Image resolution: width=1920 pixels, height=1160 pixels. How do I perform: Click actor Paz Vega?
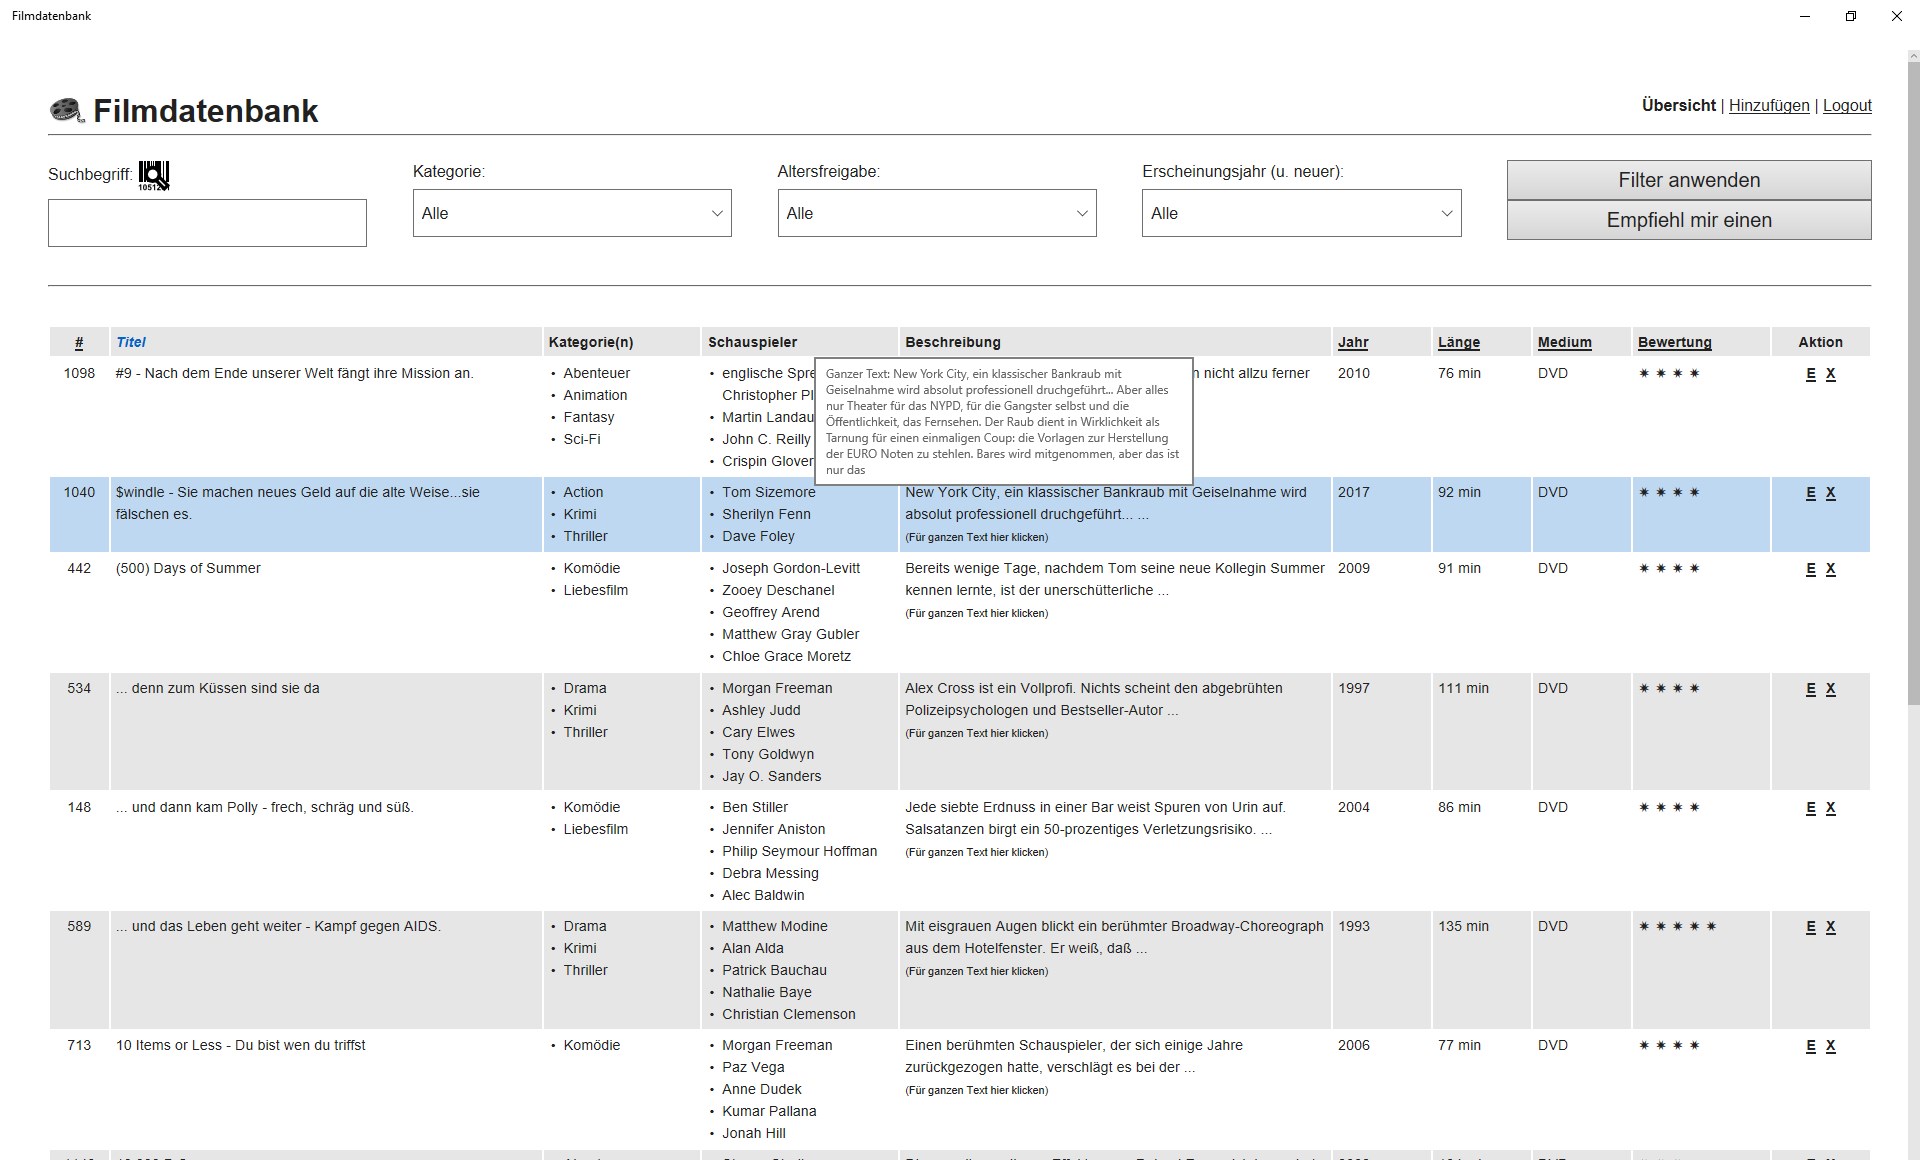(753, 1067)
